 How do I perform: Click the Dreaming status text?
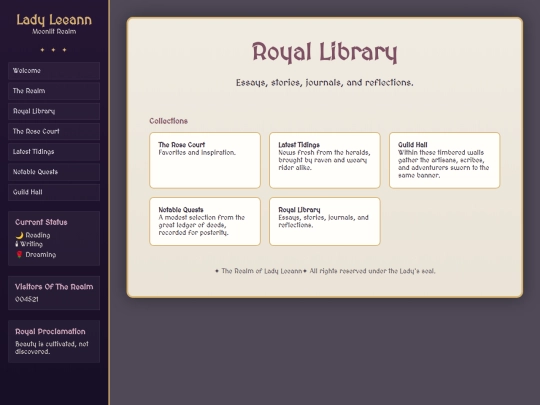[x=41, y=255]
